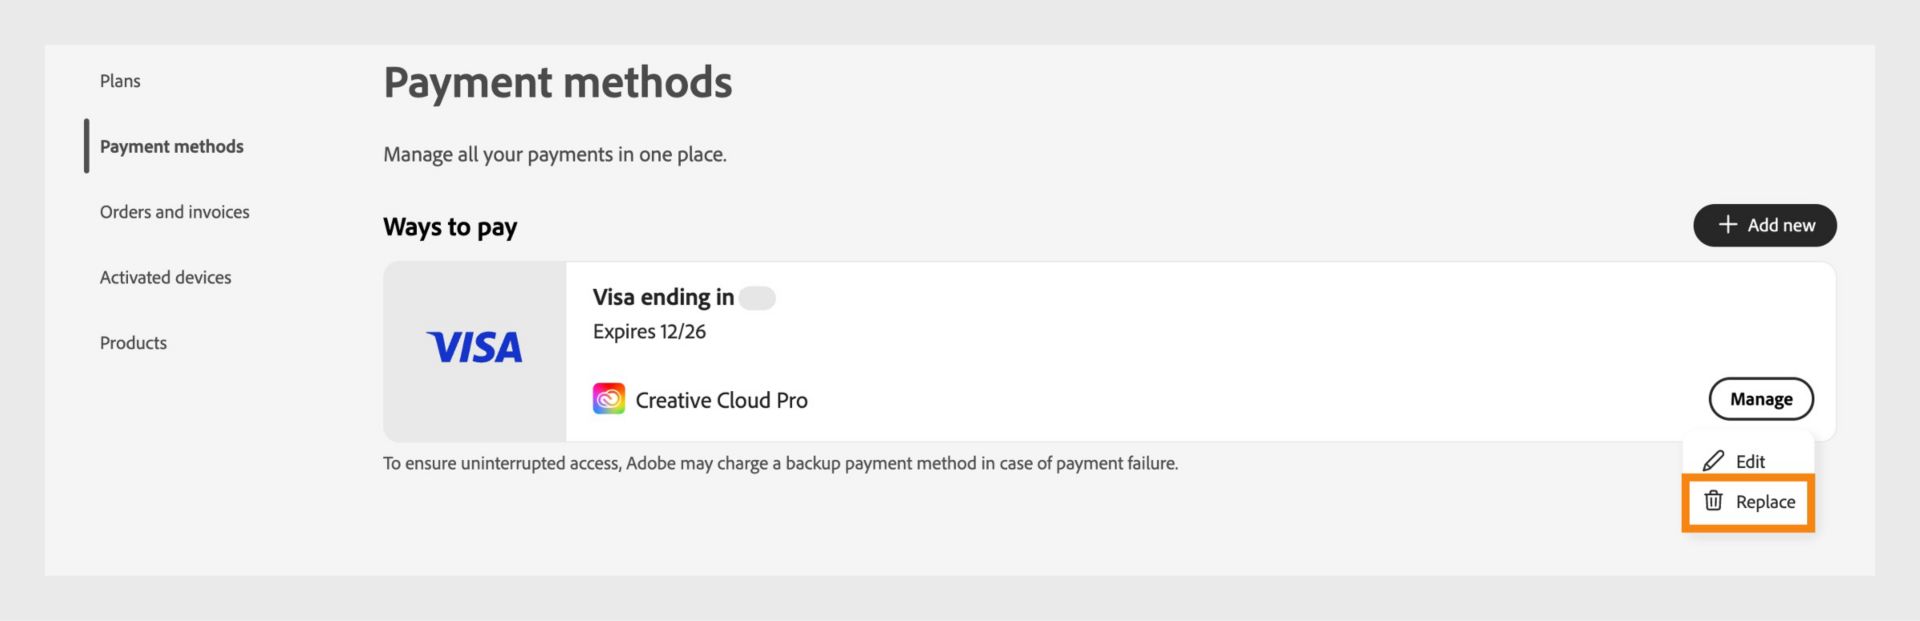Click the Visa ending in card title

663,297
